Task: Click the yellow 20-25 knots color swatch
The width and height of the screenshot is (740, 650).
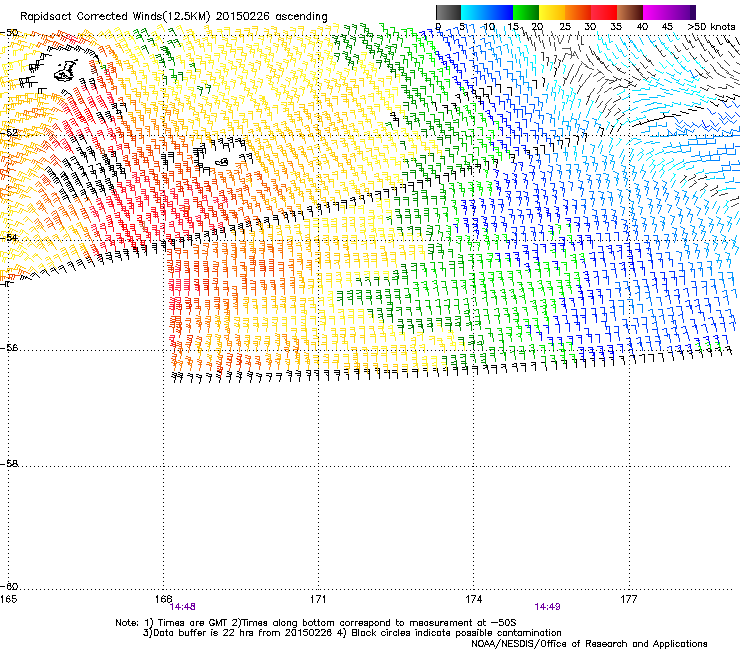Action: (x=552, y=12)
